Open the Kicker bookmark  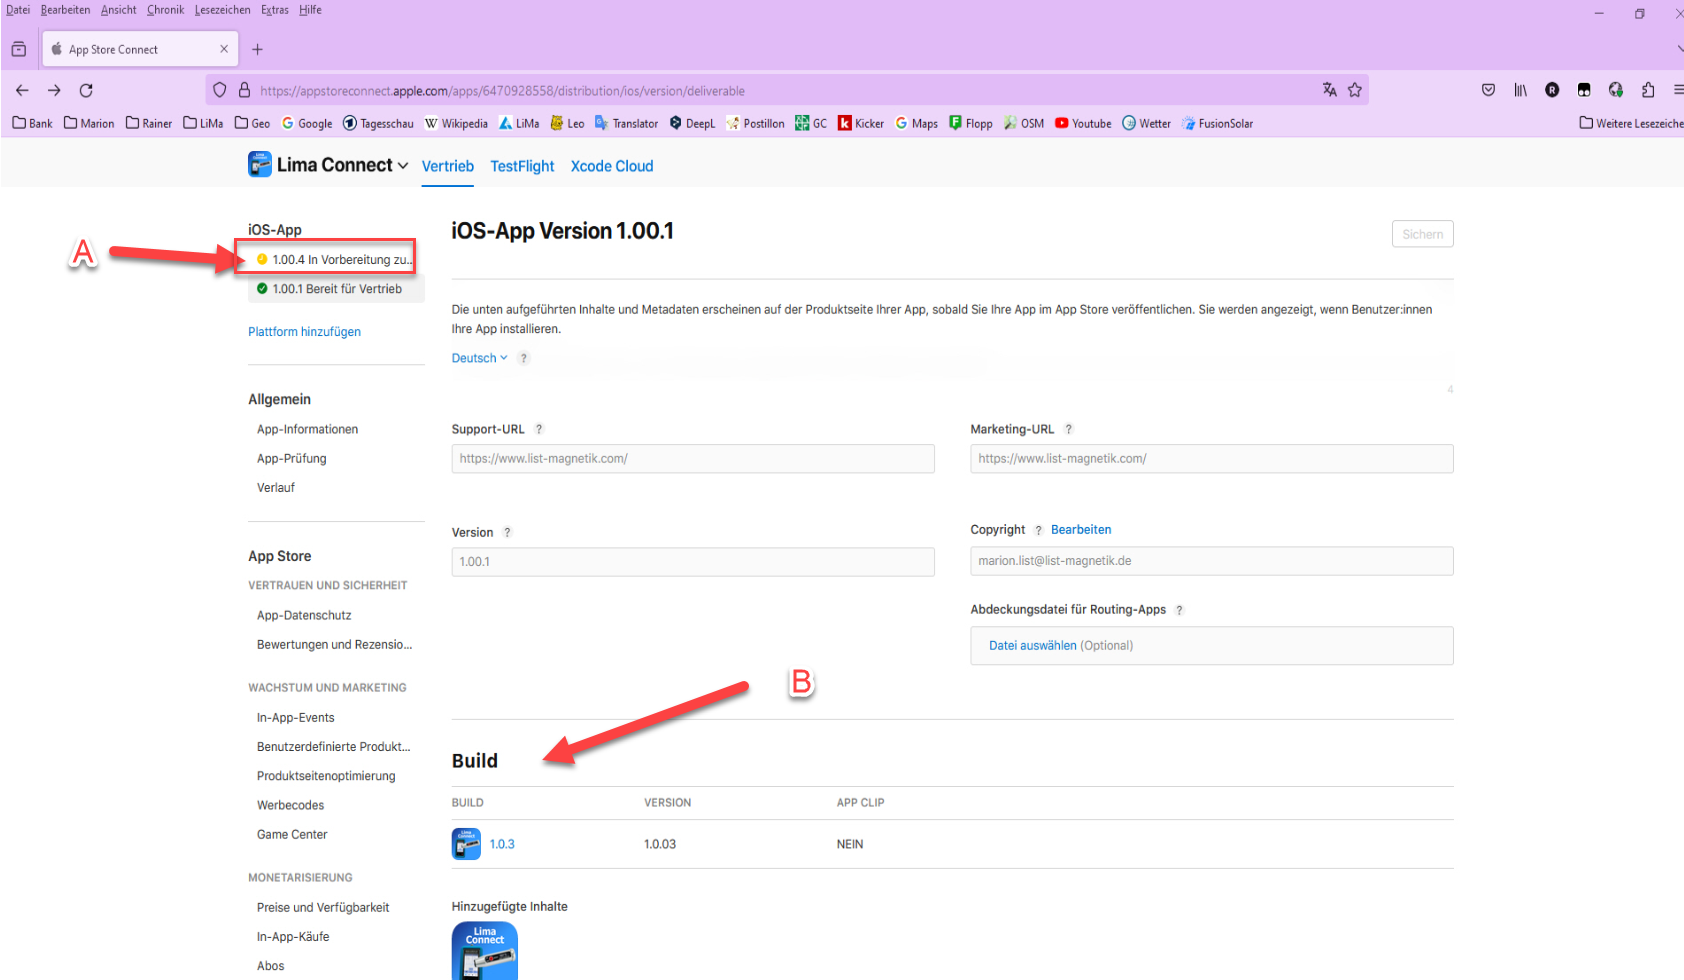(x=861, y=123)
